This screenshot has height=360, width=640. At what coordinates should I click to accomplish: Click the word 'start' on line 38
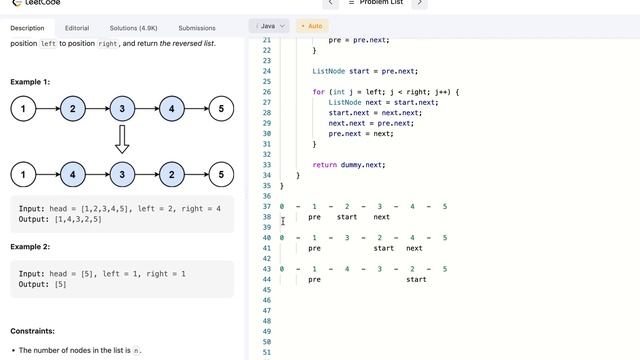347,217
